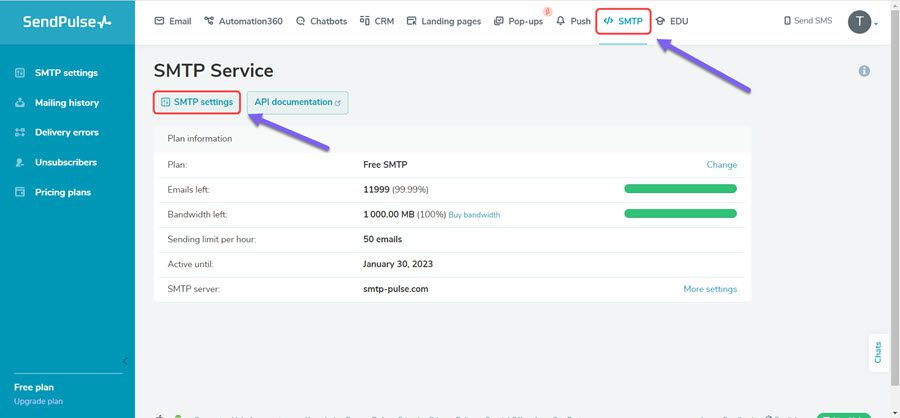The height and width of the screenshot is (418, 900).
Task: Click the Upgrade plan link
Action: pos(38,401)
